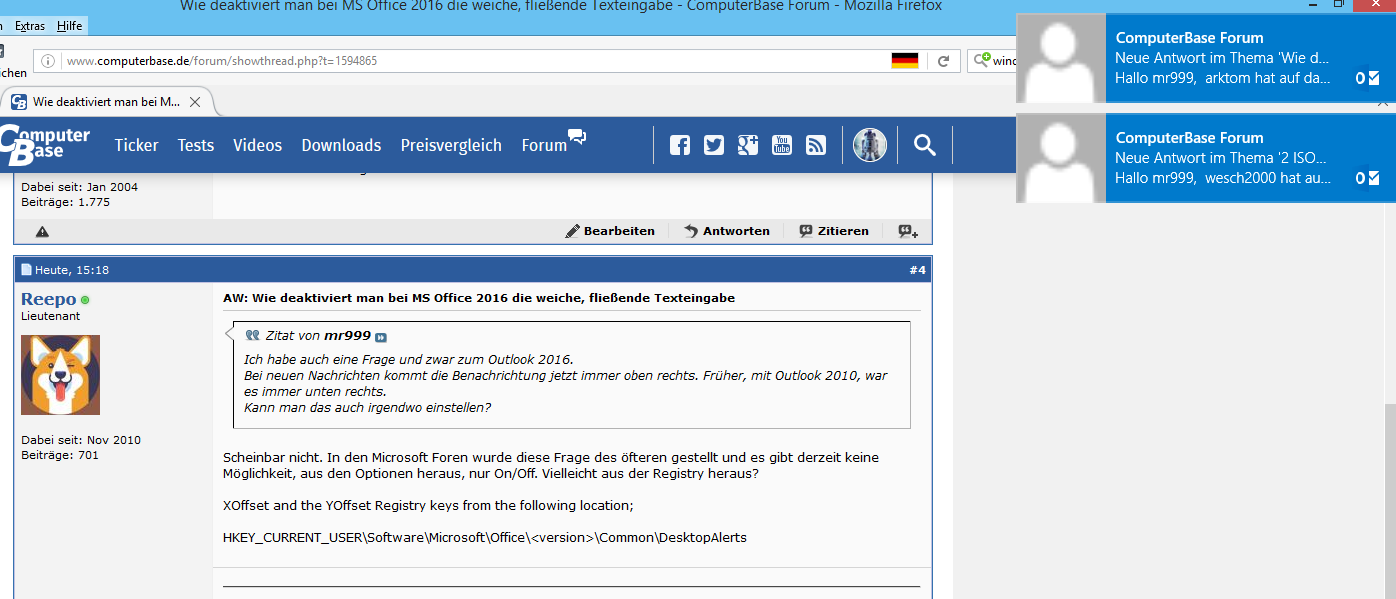This screenshot has width=1396, height=599.
Task: Go to Tests section
Action: (196, 145)
